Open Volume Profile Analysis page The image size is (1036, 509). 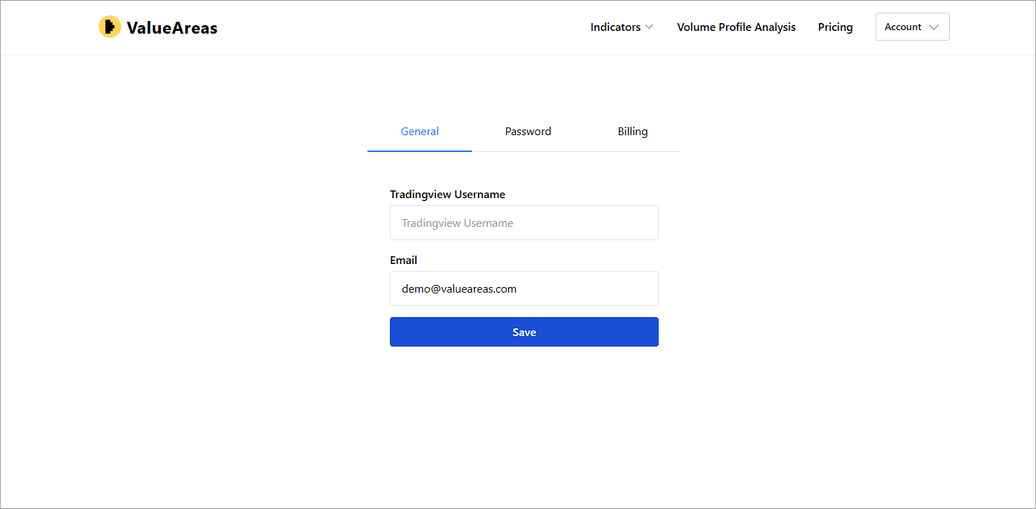736,27
